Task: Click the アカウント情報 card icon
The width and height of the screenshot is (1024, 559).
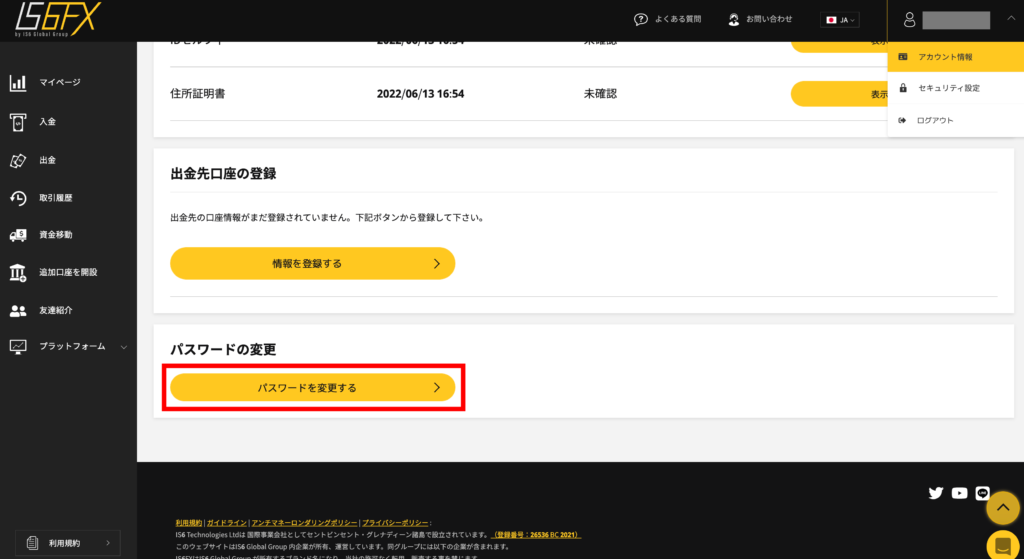Action: point(903,57)
